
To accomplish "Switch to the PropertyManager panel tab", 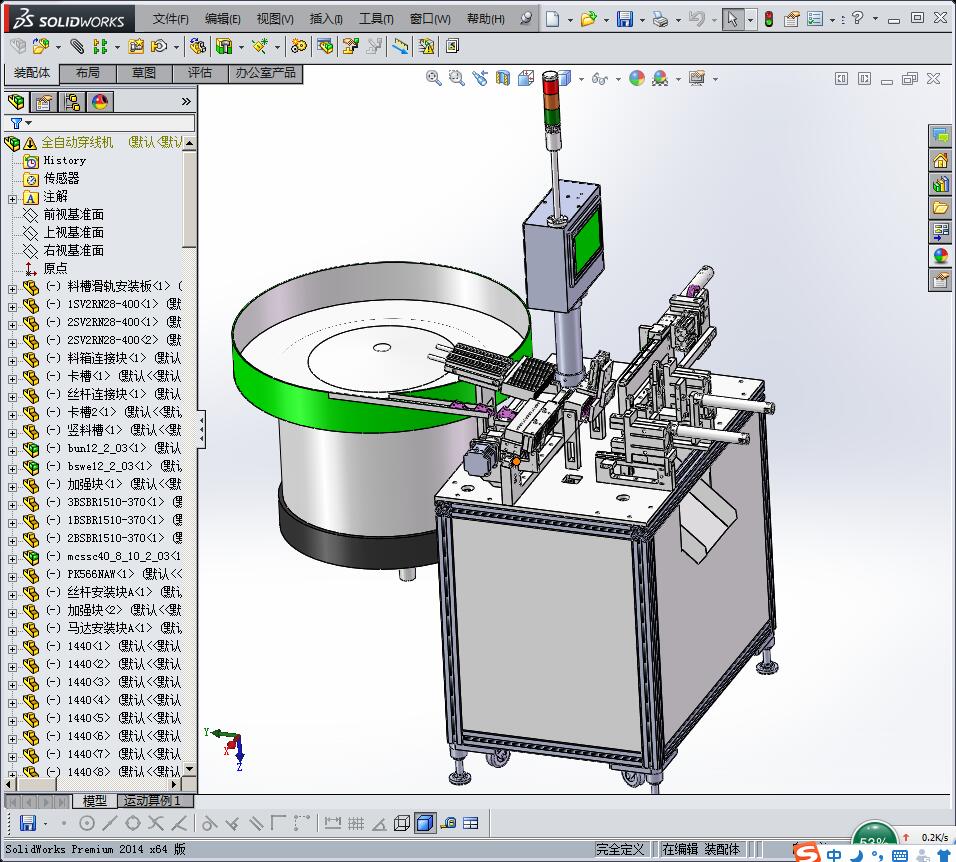I will [x=44, y=102].
